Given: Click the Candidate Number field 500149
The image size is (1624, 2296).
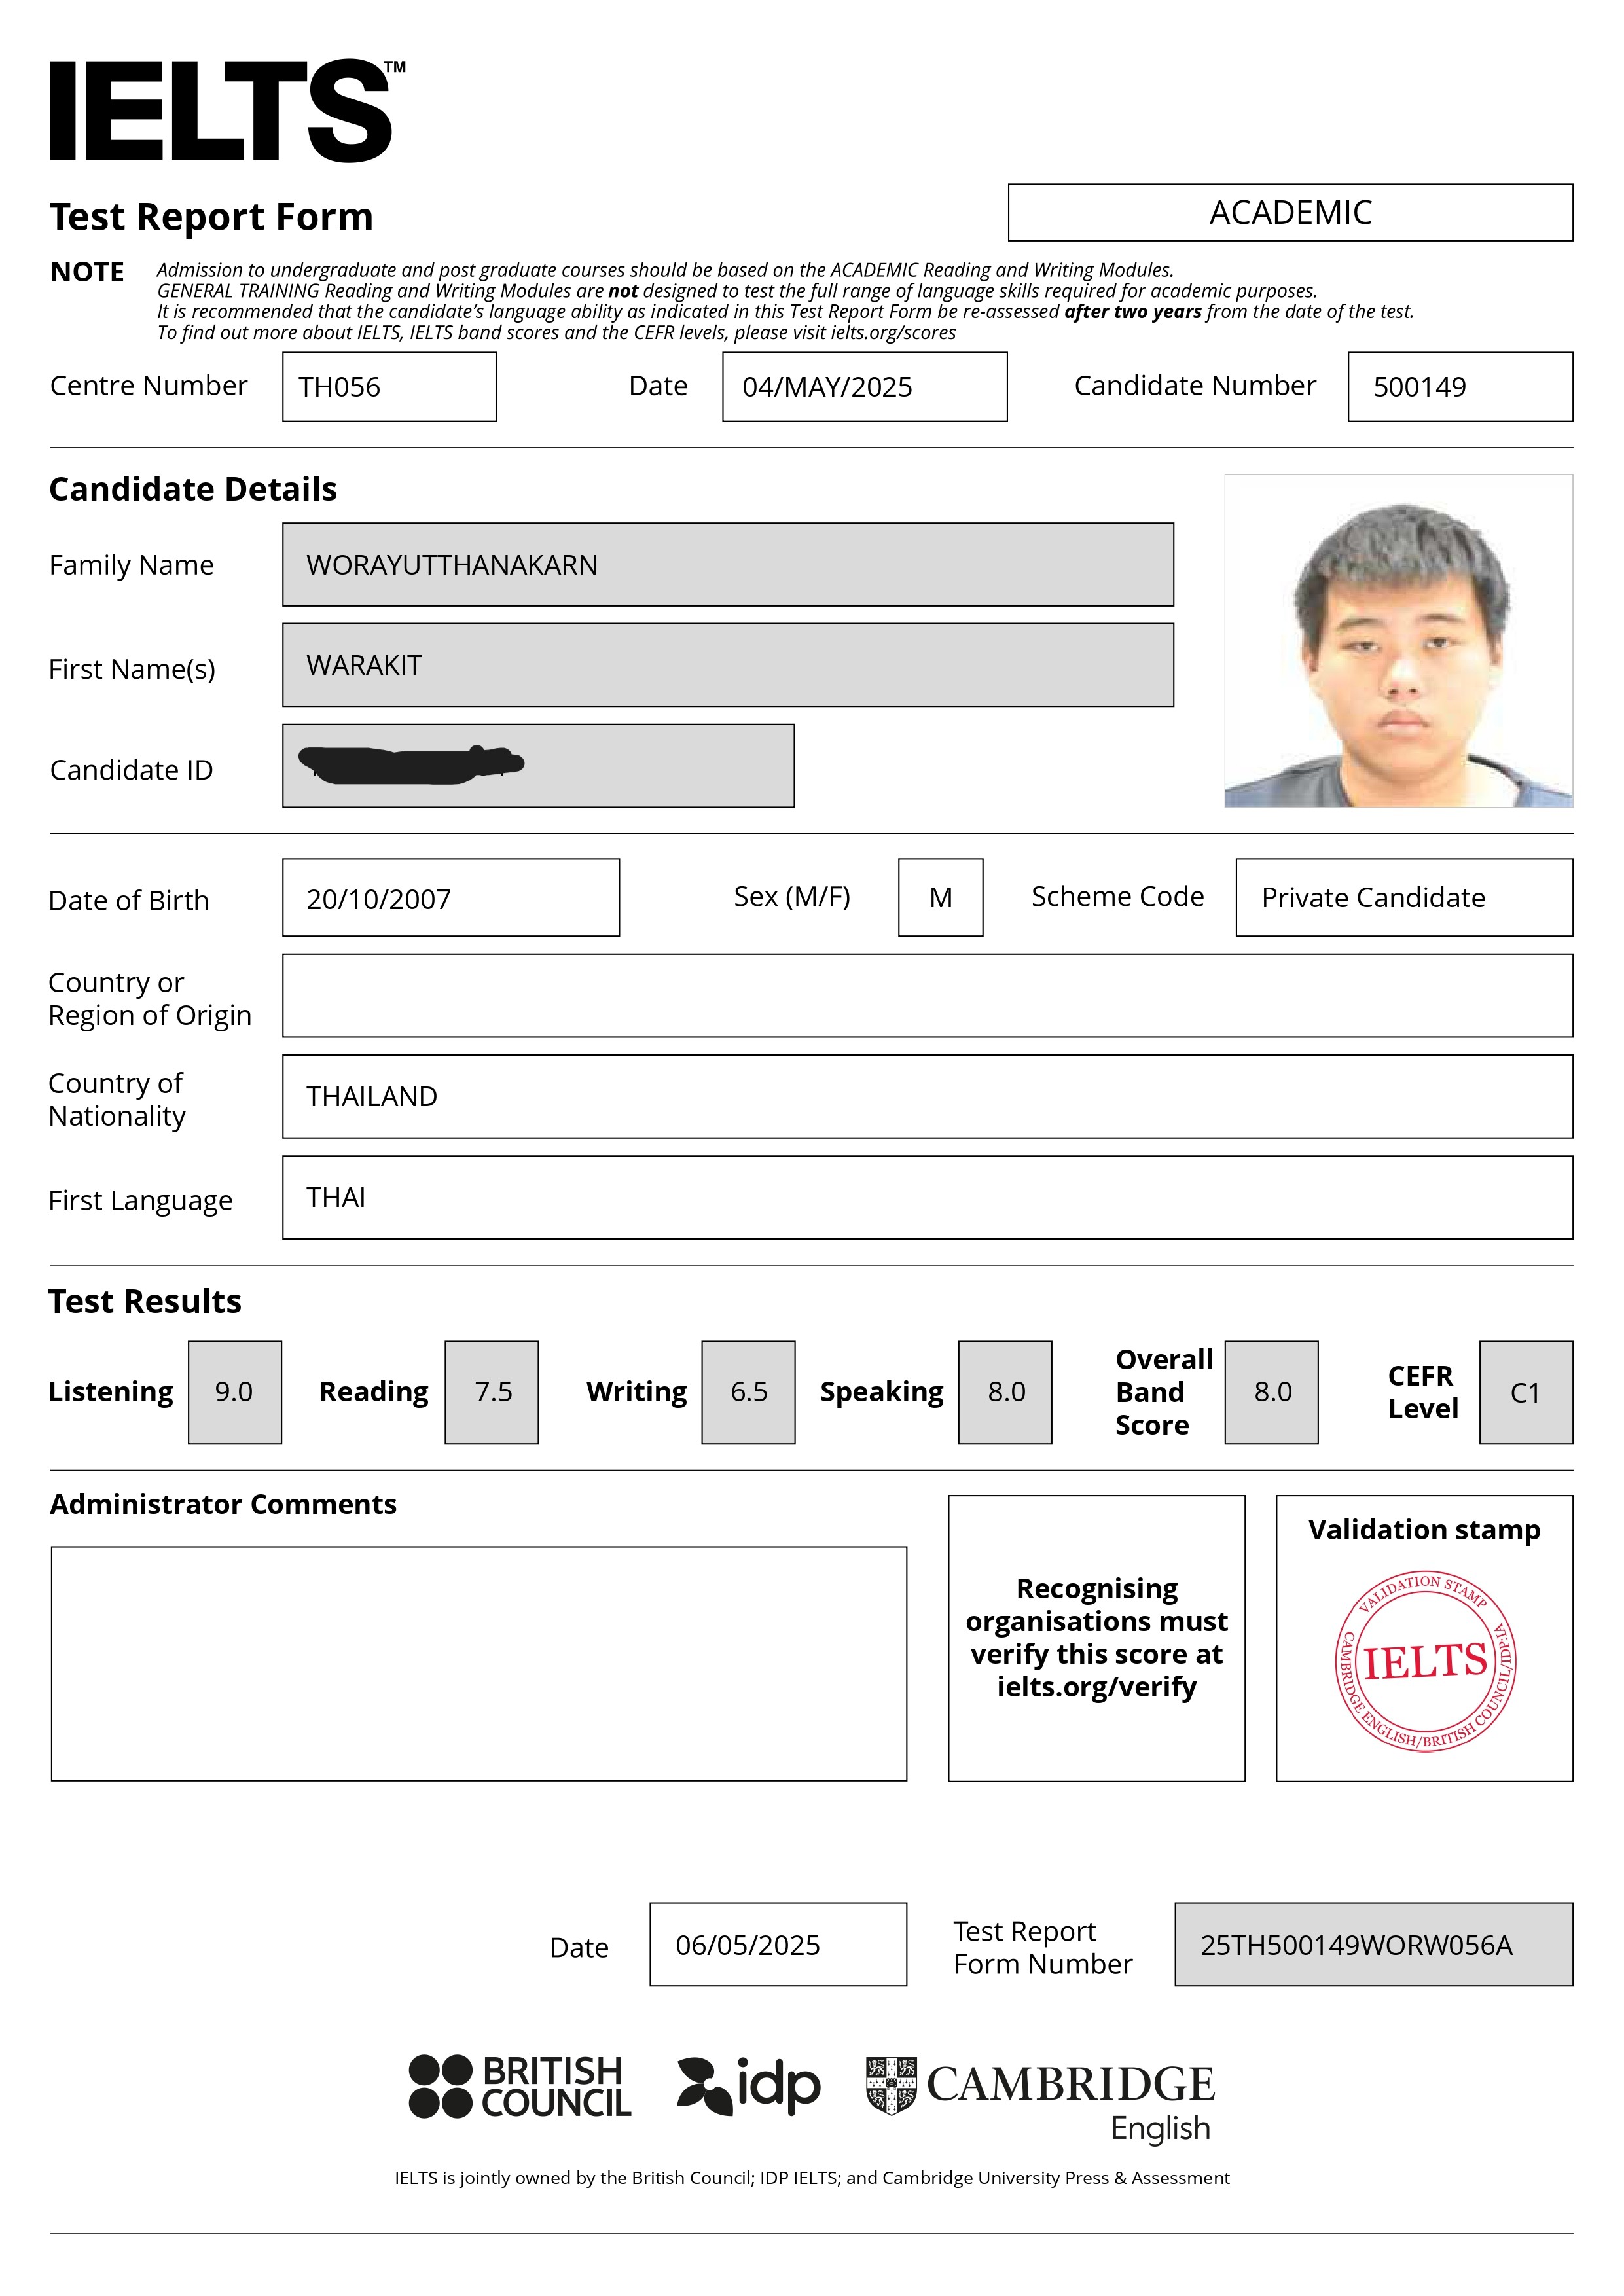Looking at the screenshot, I should [x=1460, y=387].
